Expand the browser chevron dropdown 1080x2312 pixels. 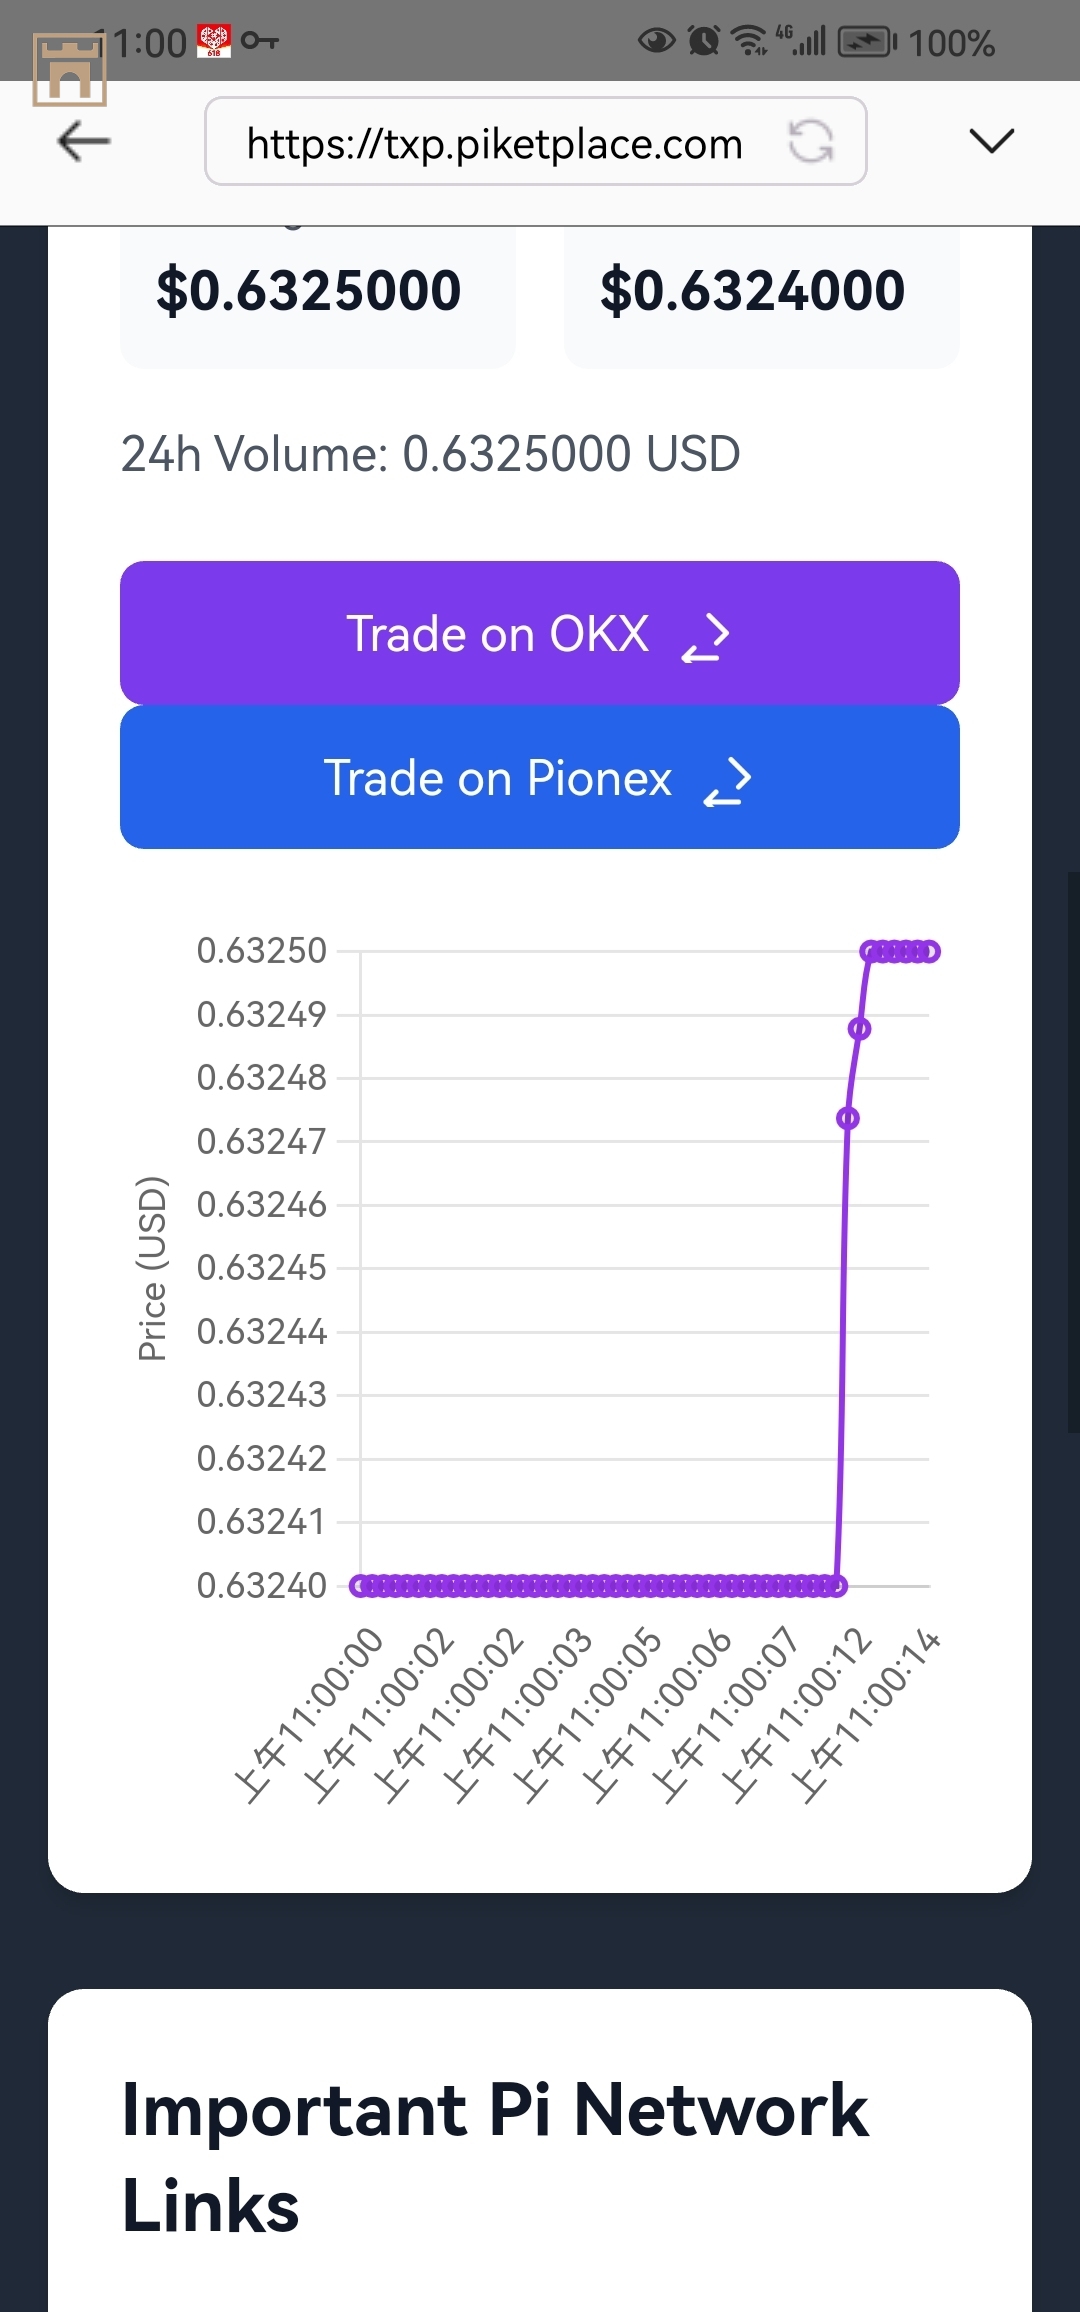992,141
